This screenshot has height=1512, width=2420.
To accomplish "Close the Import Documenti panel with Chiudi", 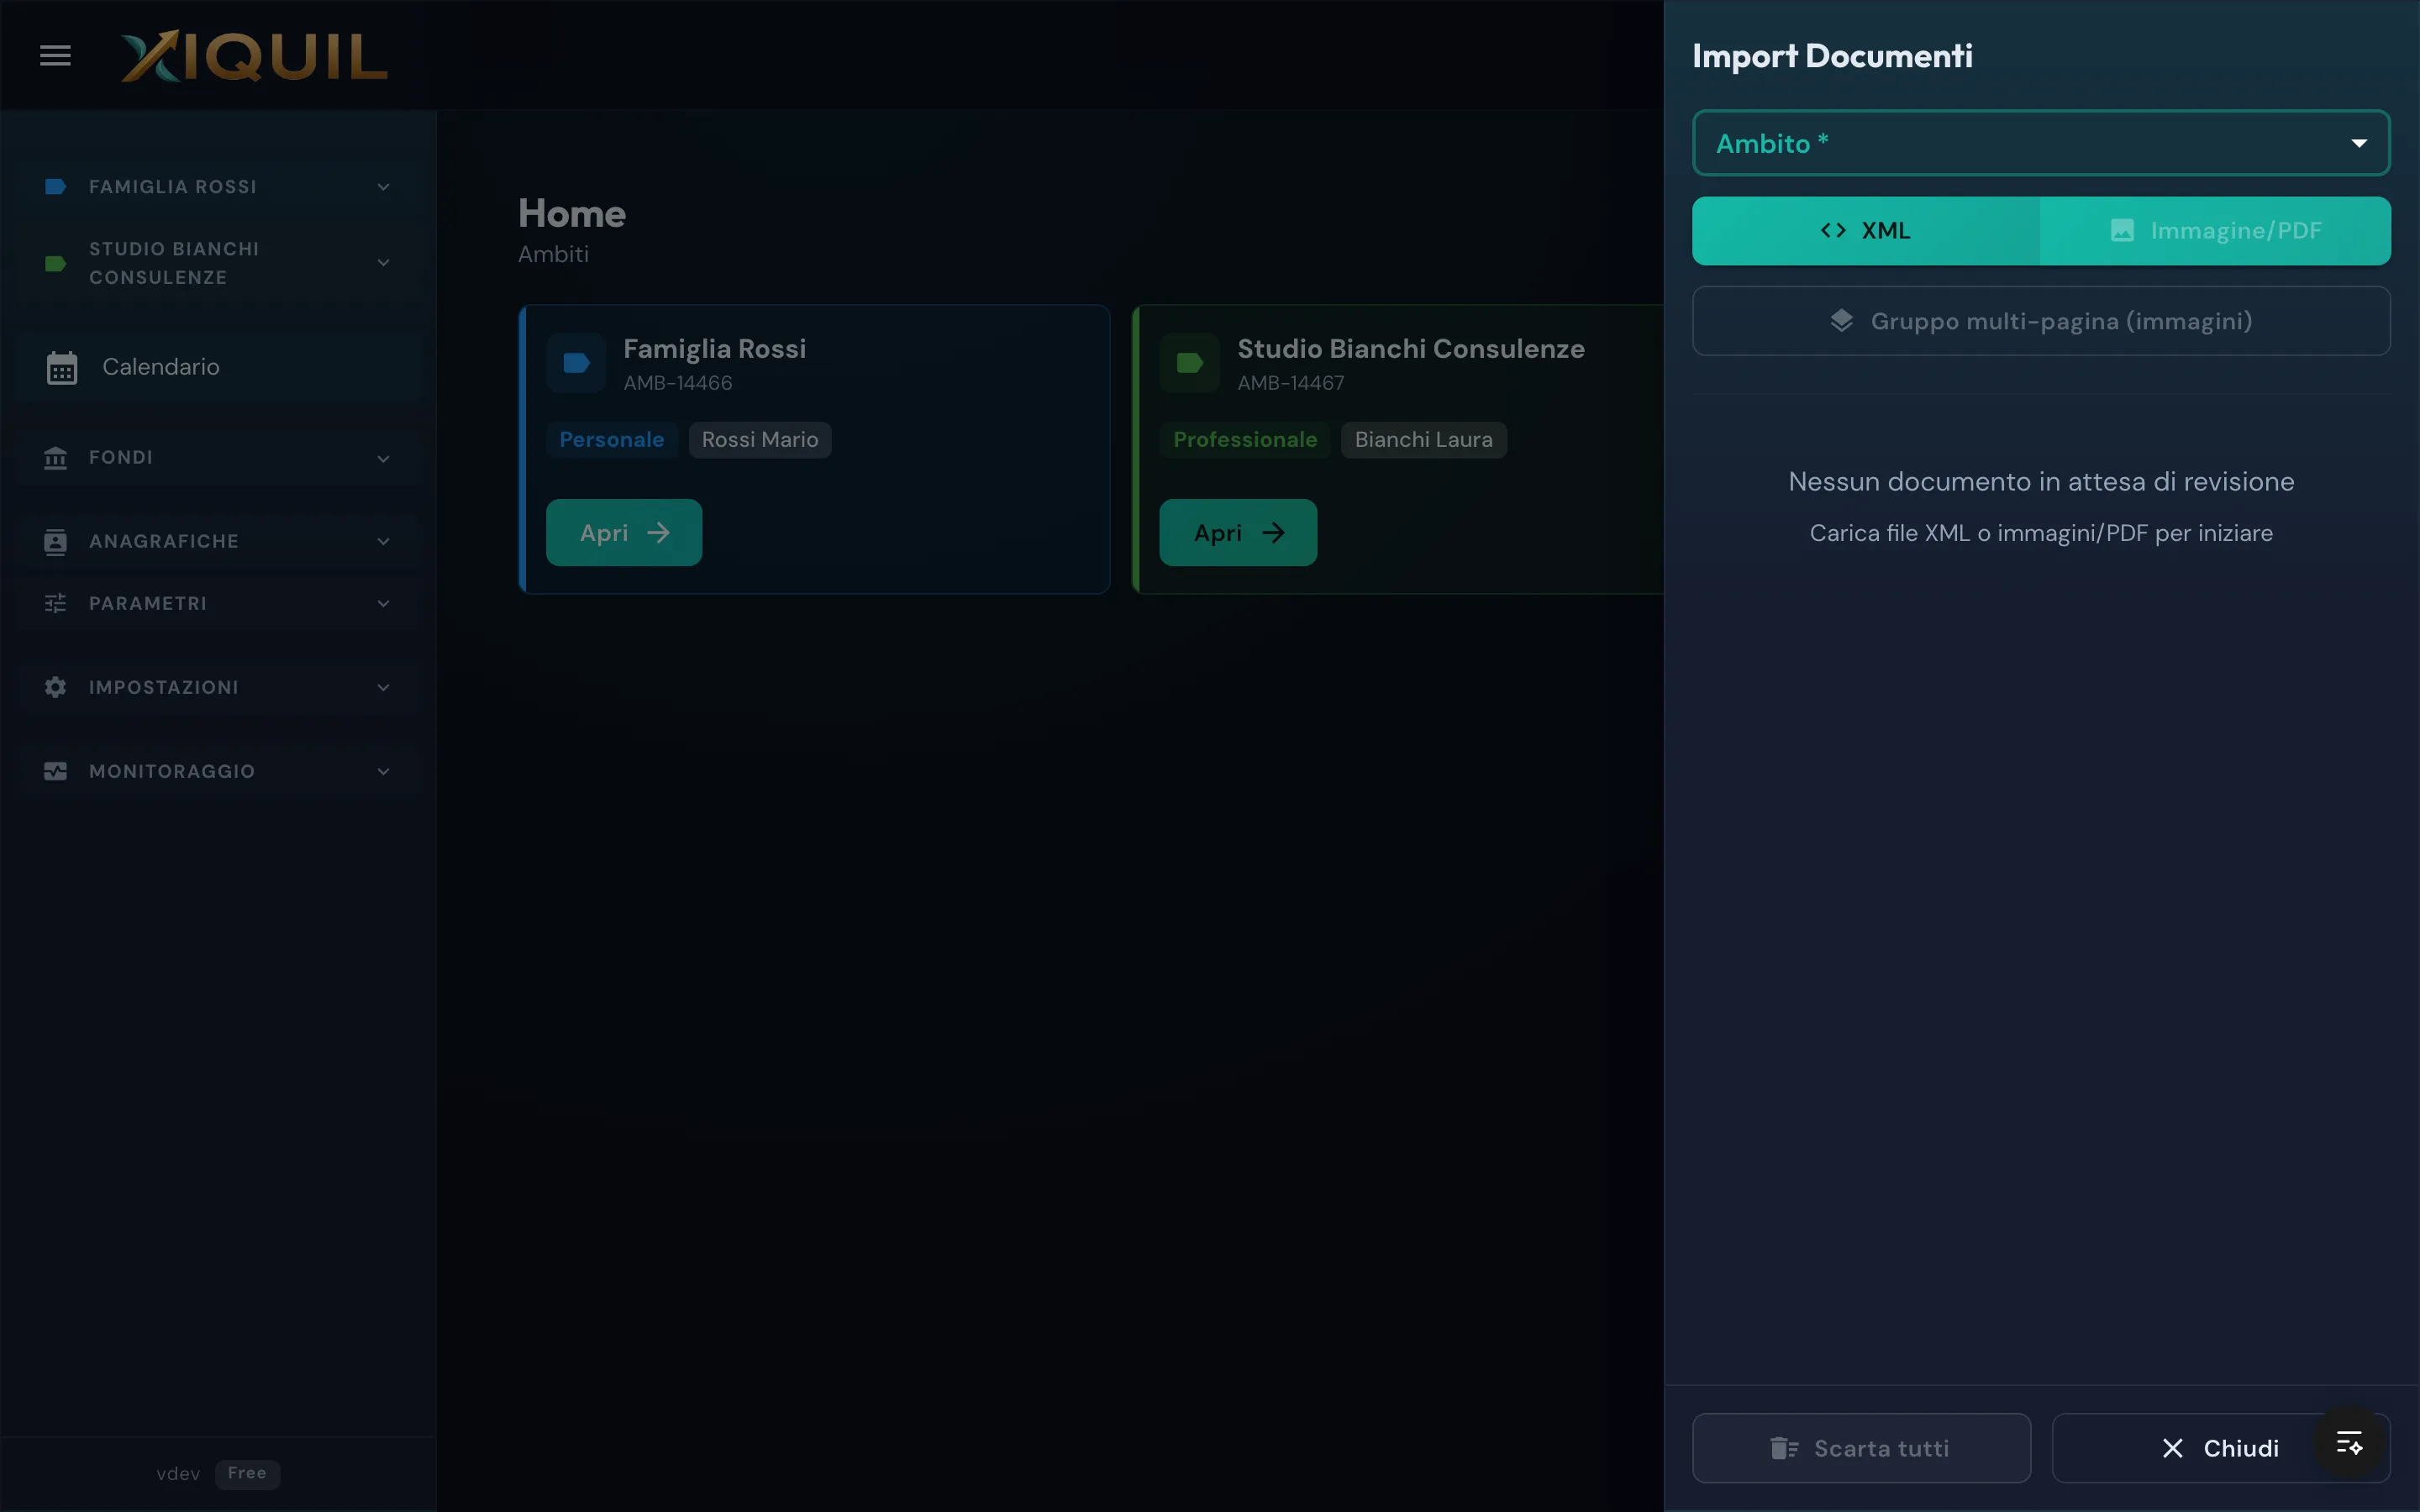I will (x=2220, y=1448).
